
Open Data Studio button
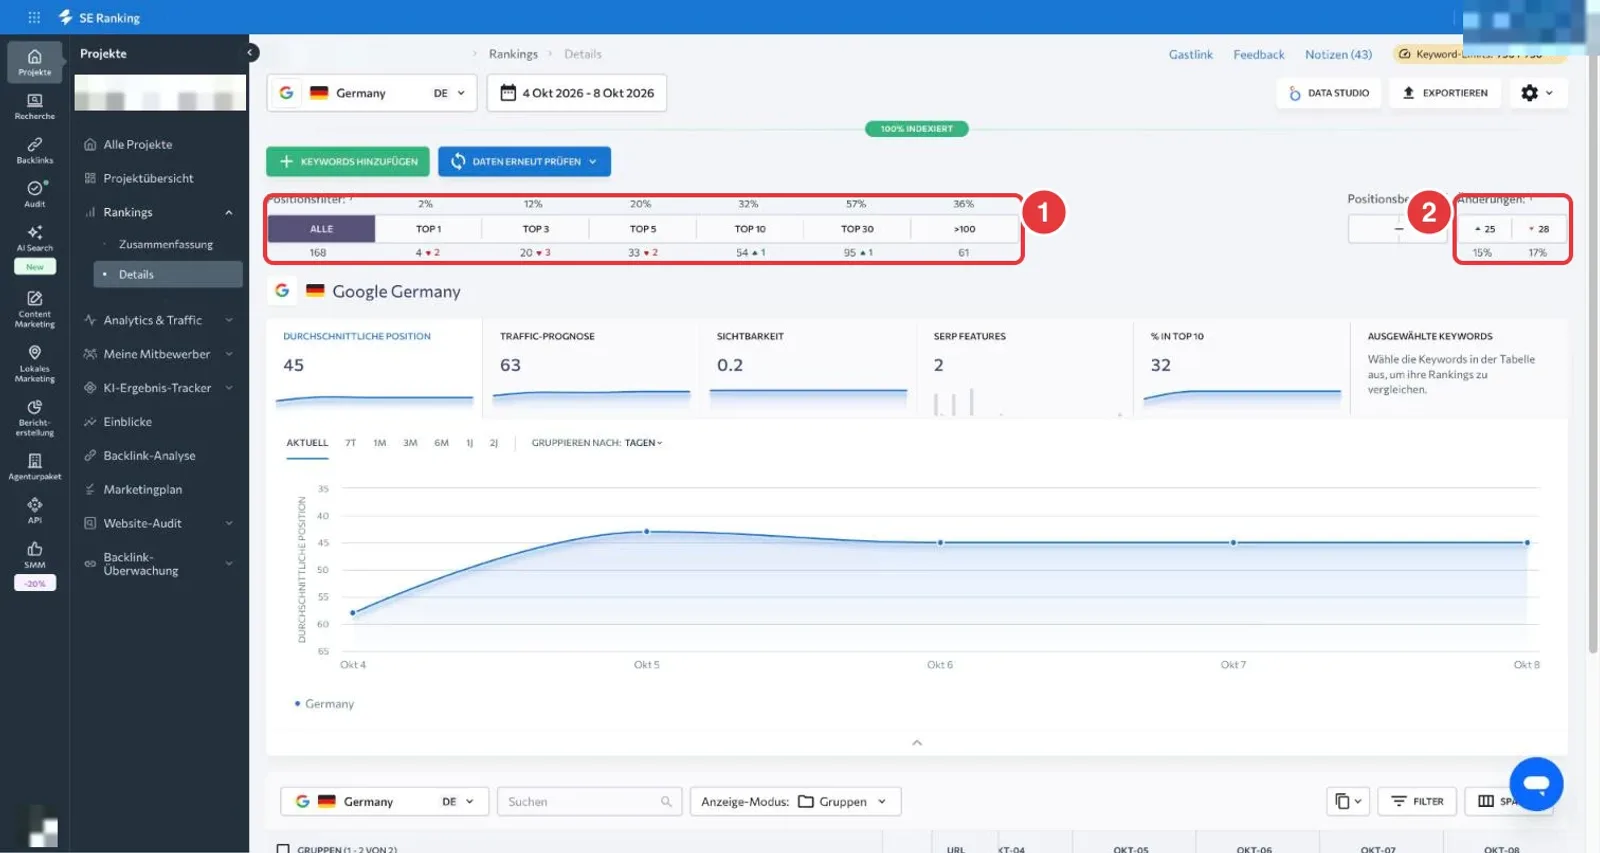[x=1329, y=93]
